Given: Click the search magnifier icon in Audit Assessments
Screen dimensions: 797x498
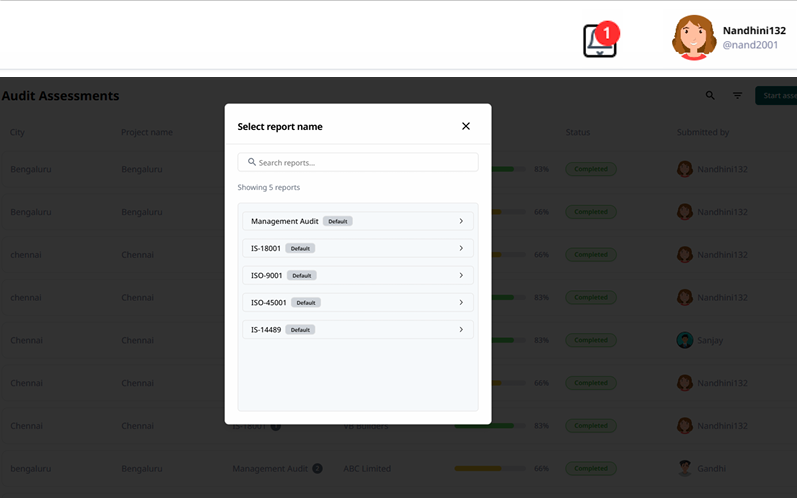Looking at the screenshot, I should [x=710, y=96].
